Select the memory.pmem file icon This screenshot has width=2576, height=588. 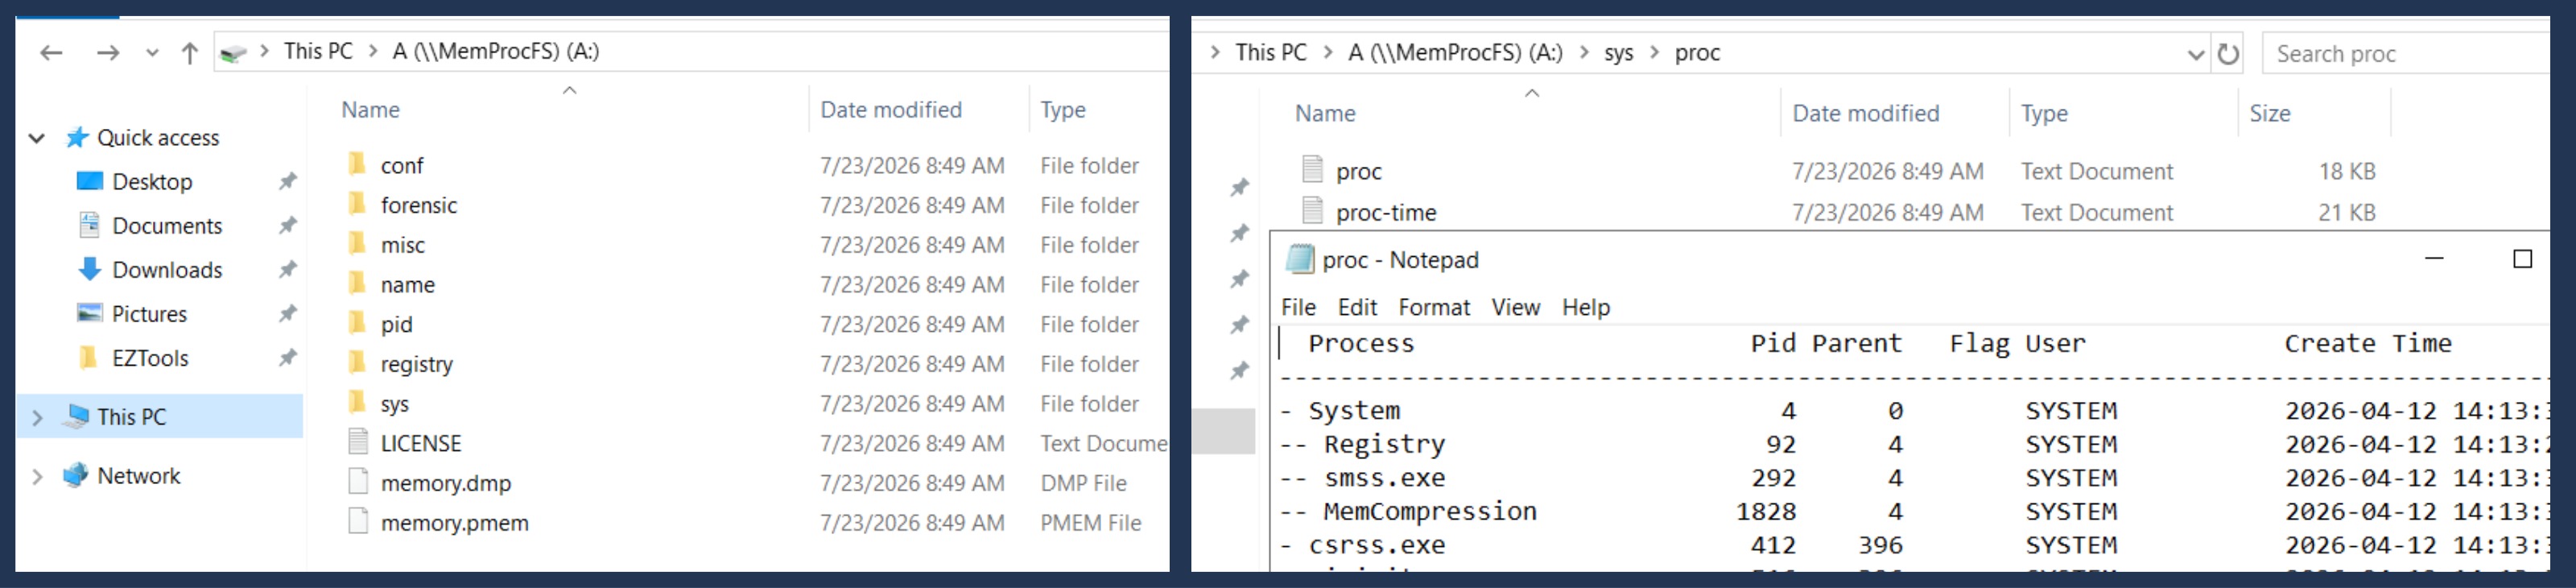(358, 522)
